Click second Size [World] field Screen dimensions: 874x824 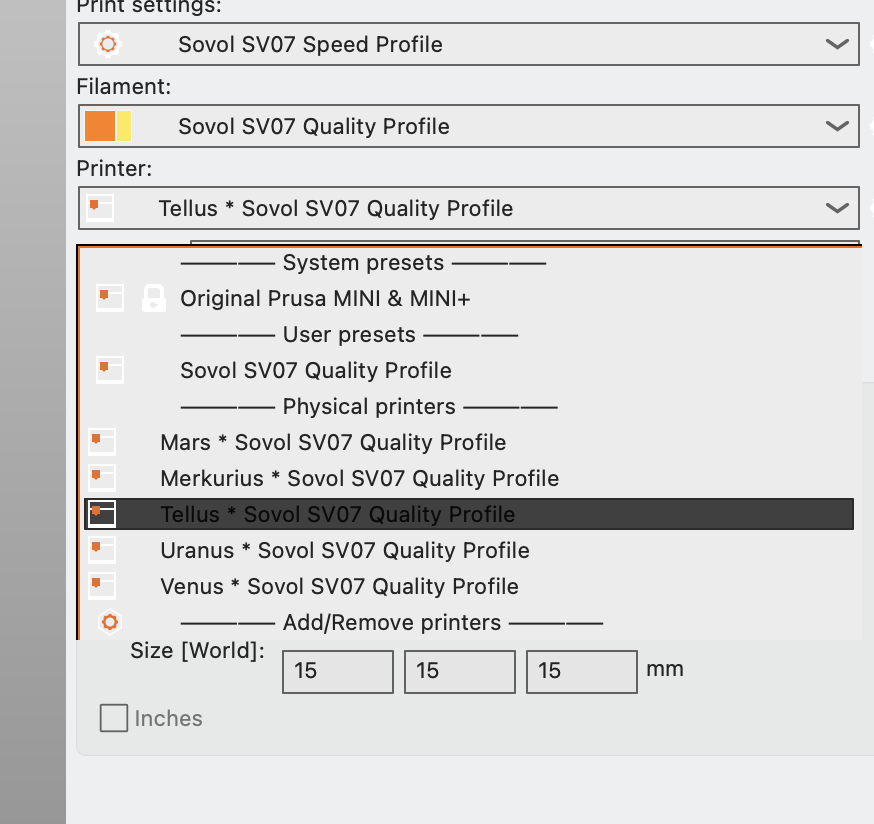tap(460, 672)
